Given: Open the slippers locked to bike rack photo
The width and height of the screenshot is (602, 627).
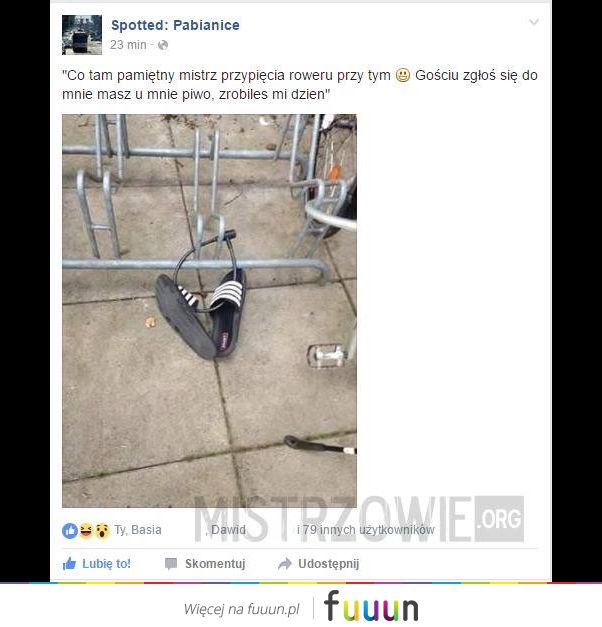Looking at the screenshot, I should tap(209, 311).
